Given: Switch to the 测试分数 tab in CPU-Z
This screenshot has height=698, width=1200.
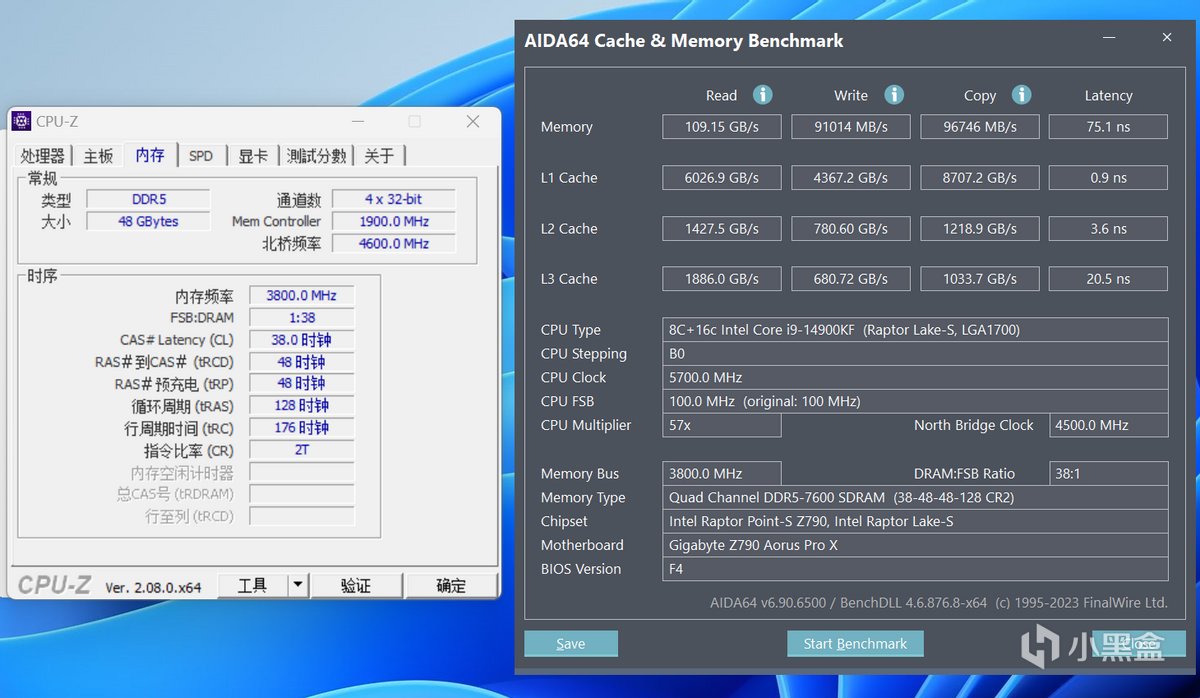Looking at the screenshot, I should pos(316,156).
